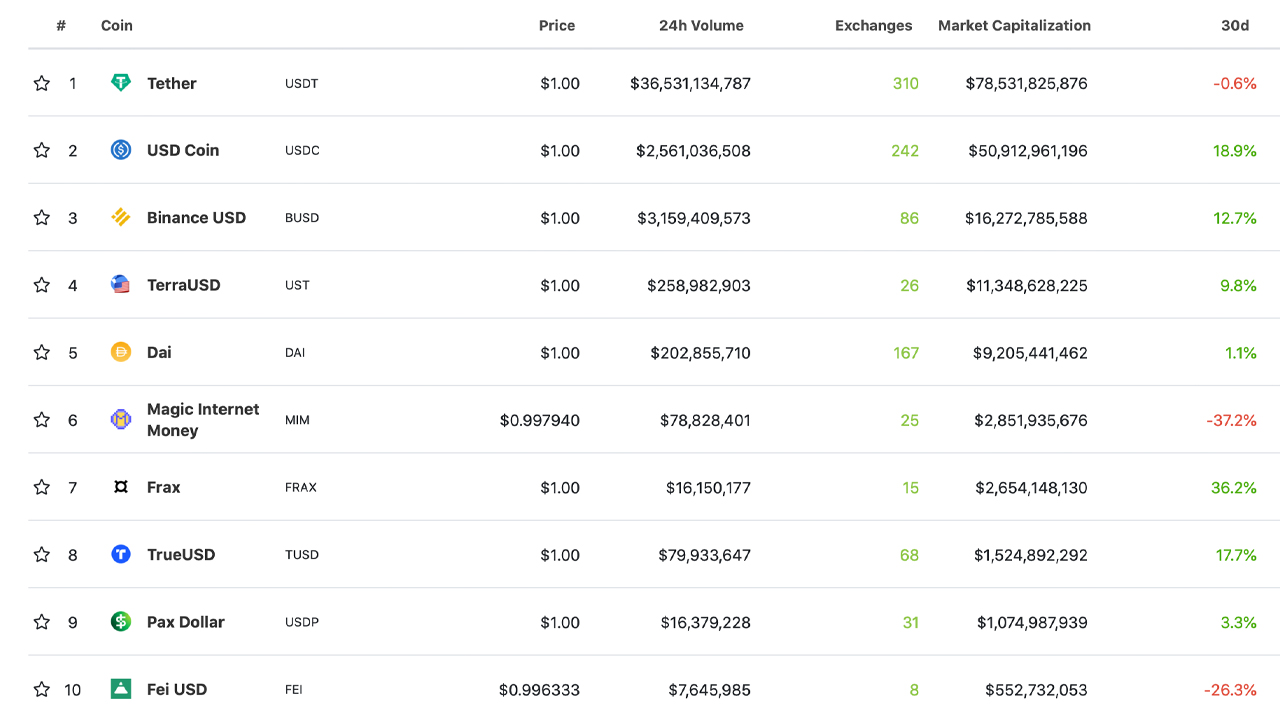
Task: Open Tether's 310 exchanges link
Action: coord(905,84)
